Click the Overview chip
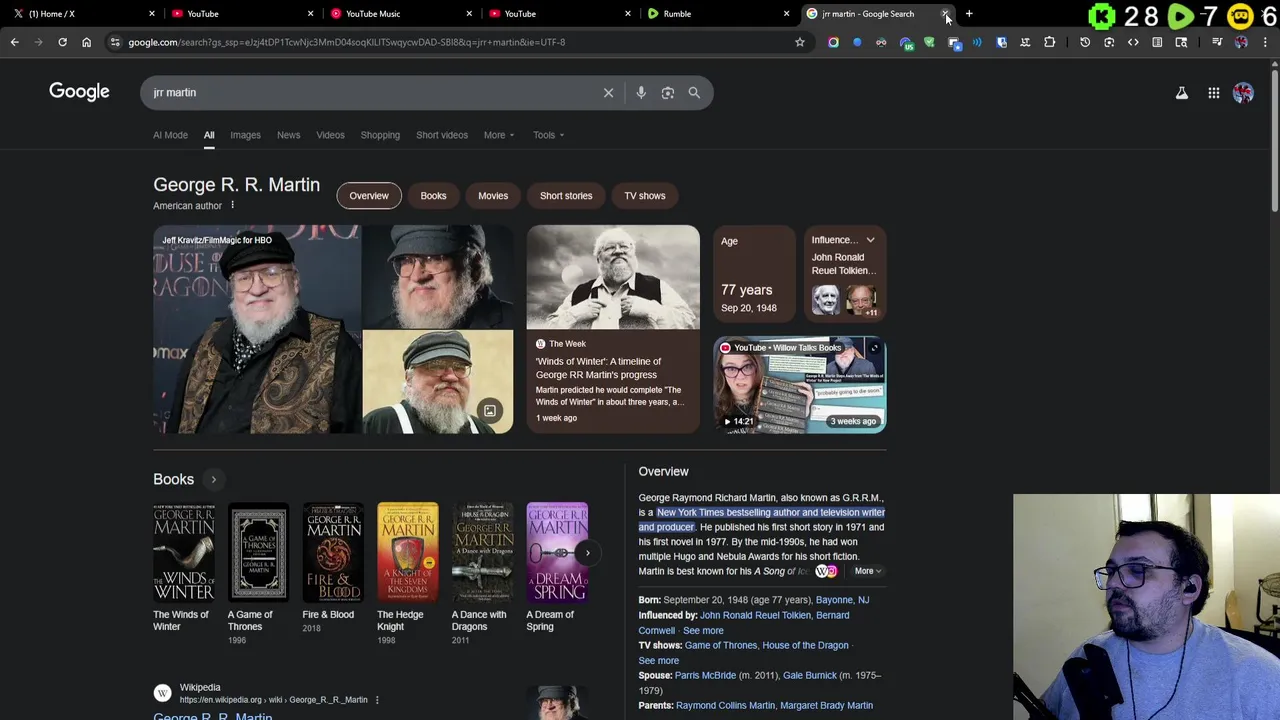The height and width of the screenshot is (720, 1280). (x=369, y=196)
